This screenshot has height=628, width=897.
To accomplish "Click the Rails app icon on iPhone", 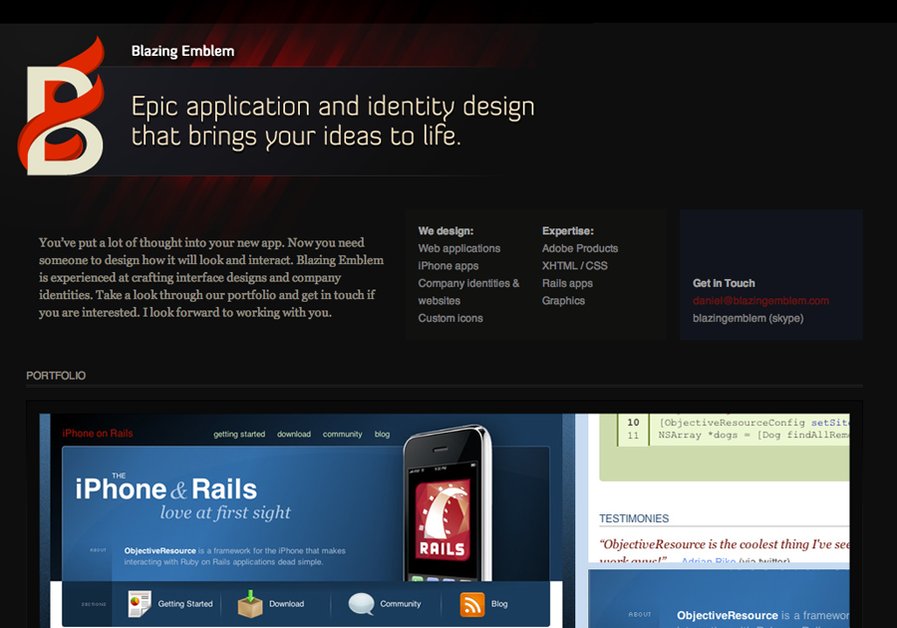I will pos(442,520).
